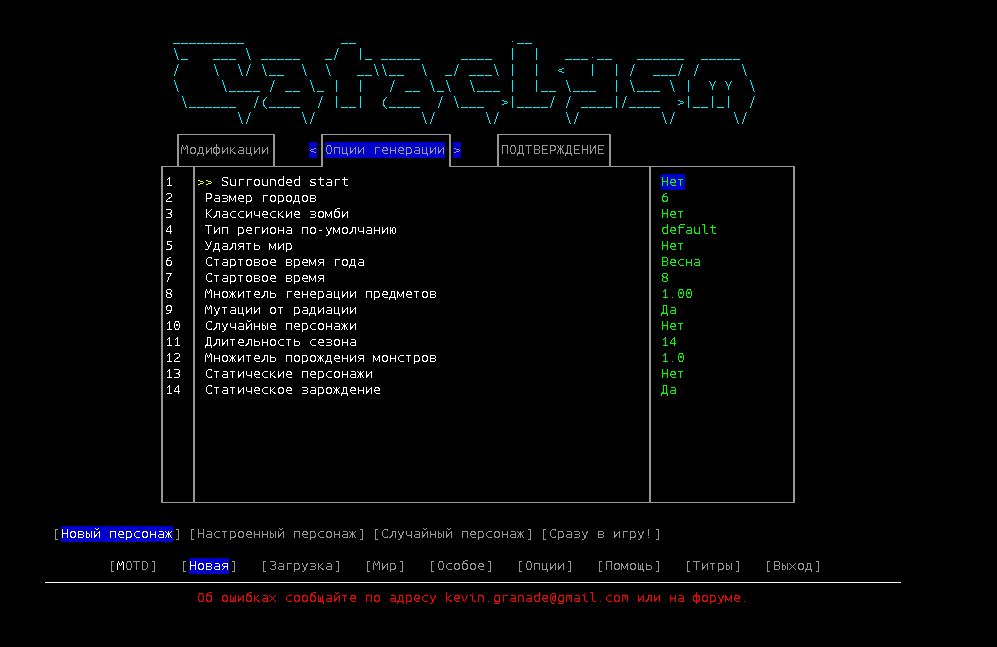Select the Статические персонажи option
Viewport: 997px width, 647px height.
pos(289,374)
